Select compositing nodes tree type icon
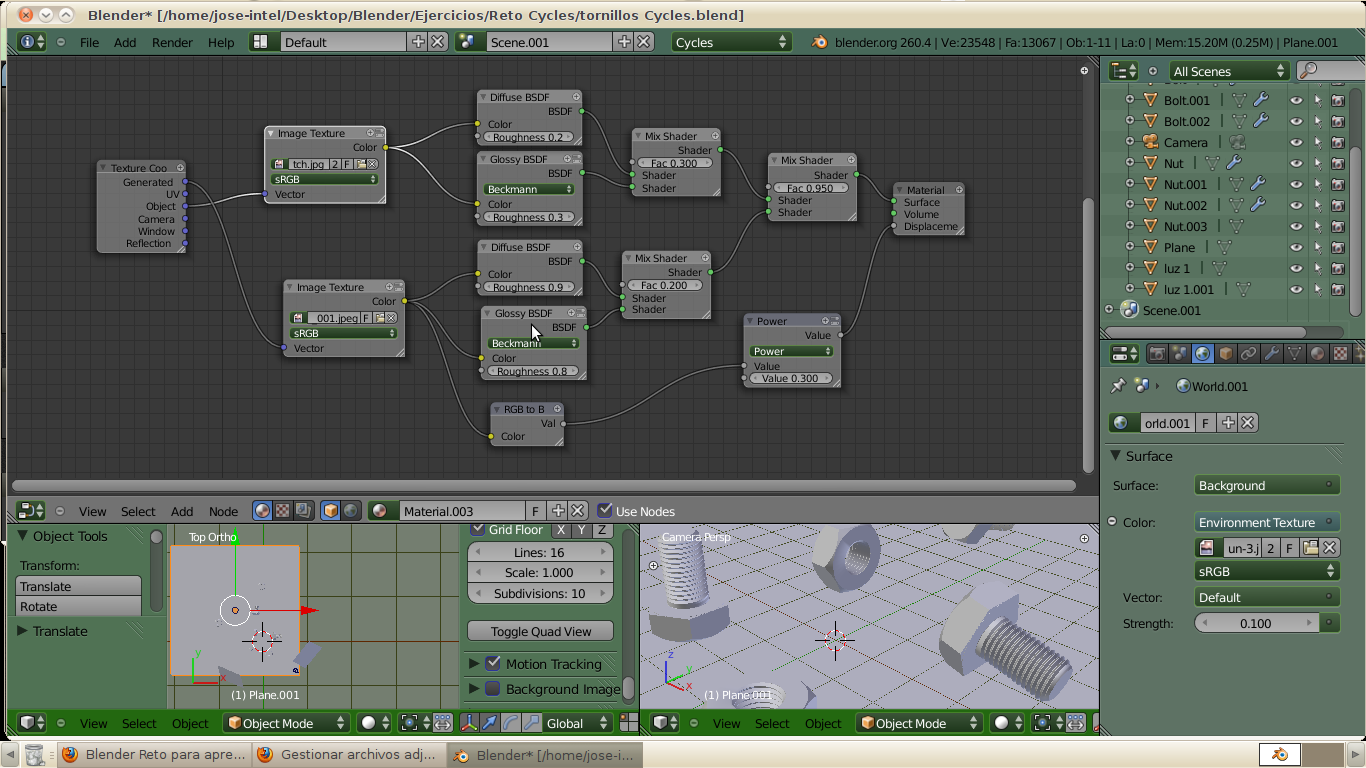 tap(304, 511)
